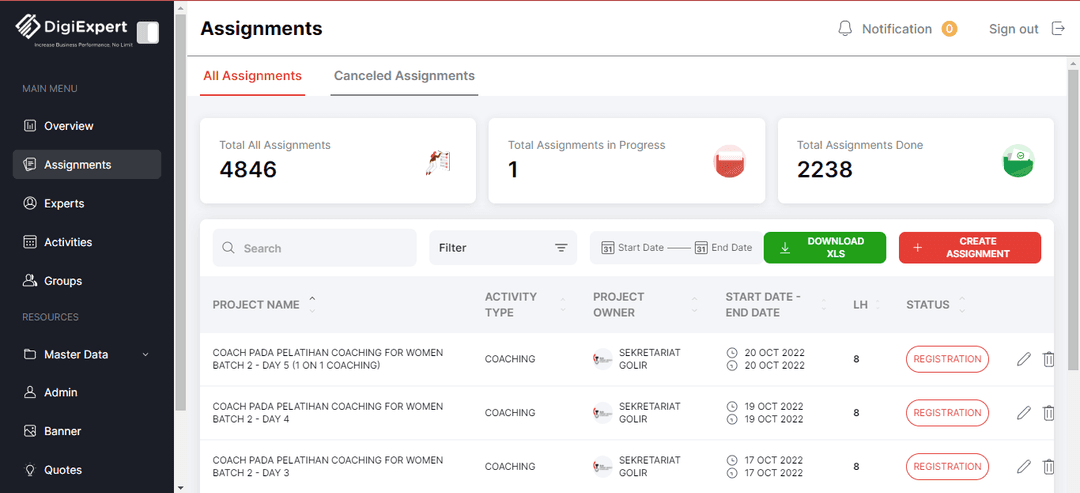Sort by Project Name column arrows
The height and width of the screenshot is (493, 1080).
click(312, 304)
